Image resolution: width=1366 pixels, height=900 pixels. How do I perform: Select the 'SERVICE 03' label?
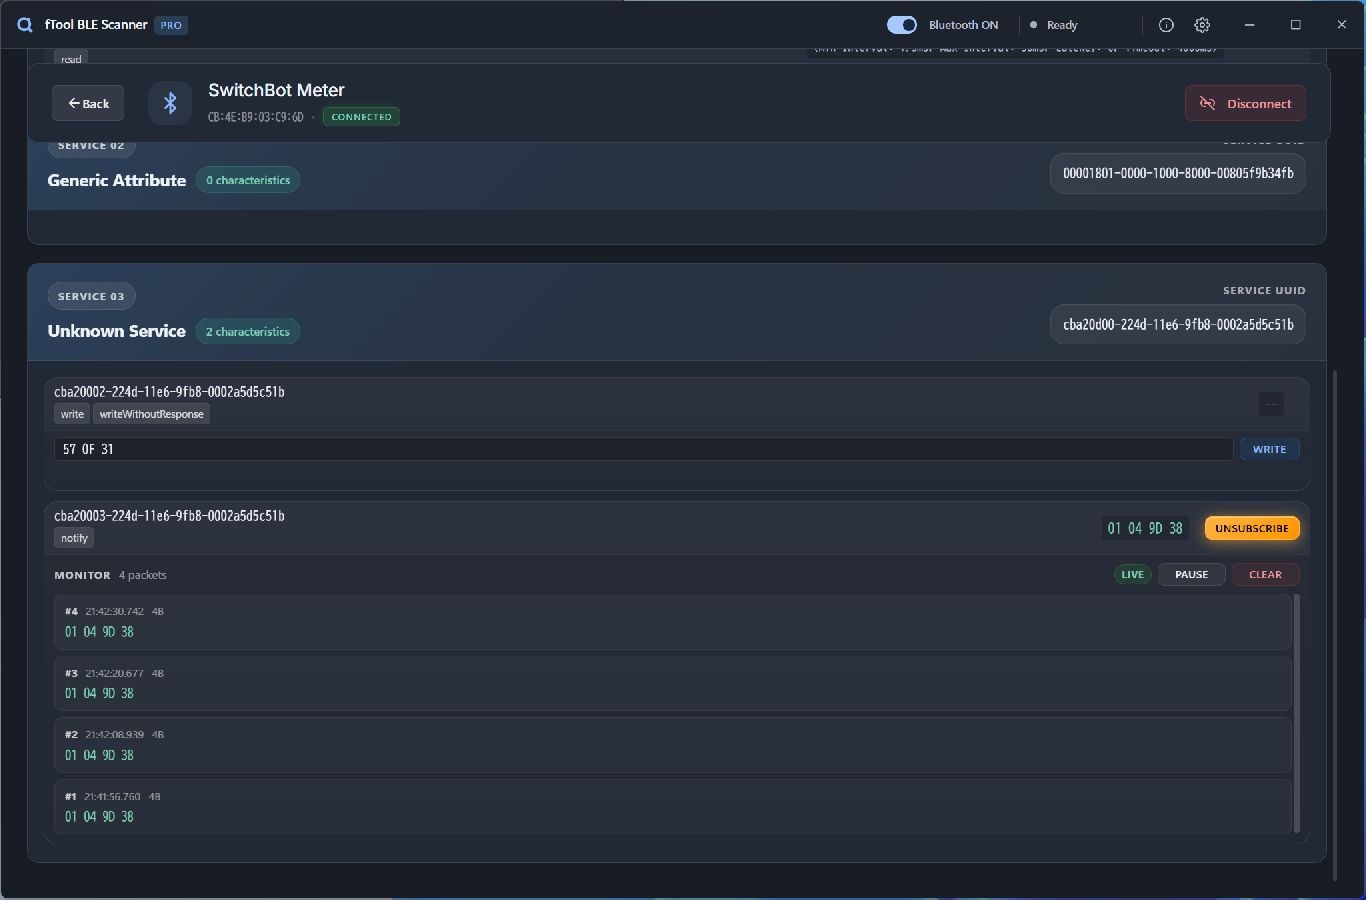pos(91,296)
